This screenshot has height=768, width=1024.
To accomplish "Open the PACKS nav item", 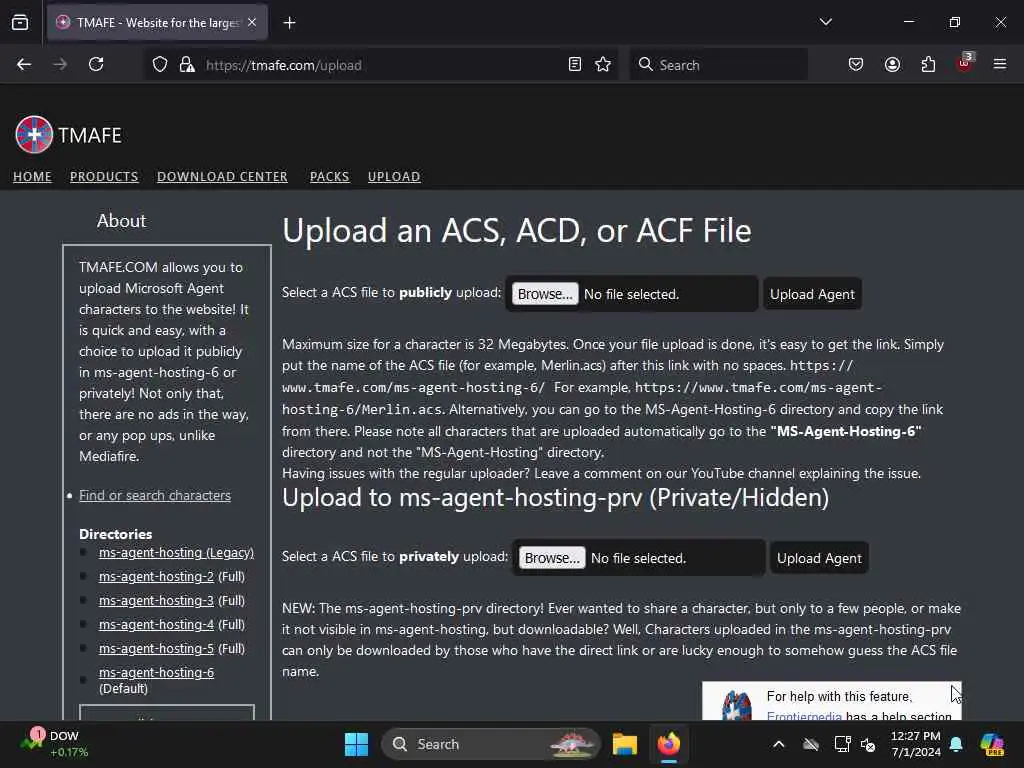I will (x=329, y=176).
